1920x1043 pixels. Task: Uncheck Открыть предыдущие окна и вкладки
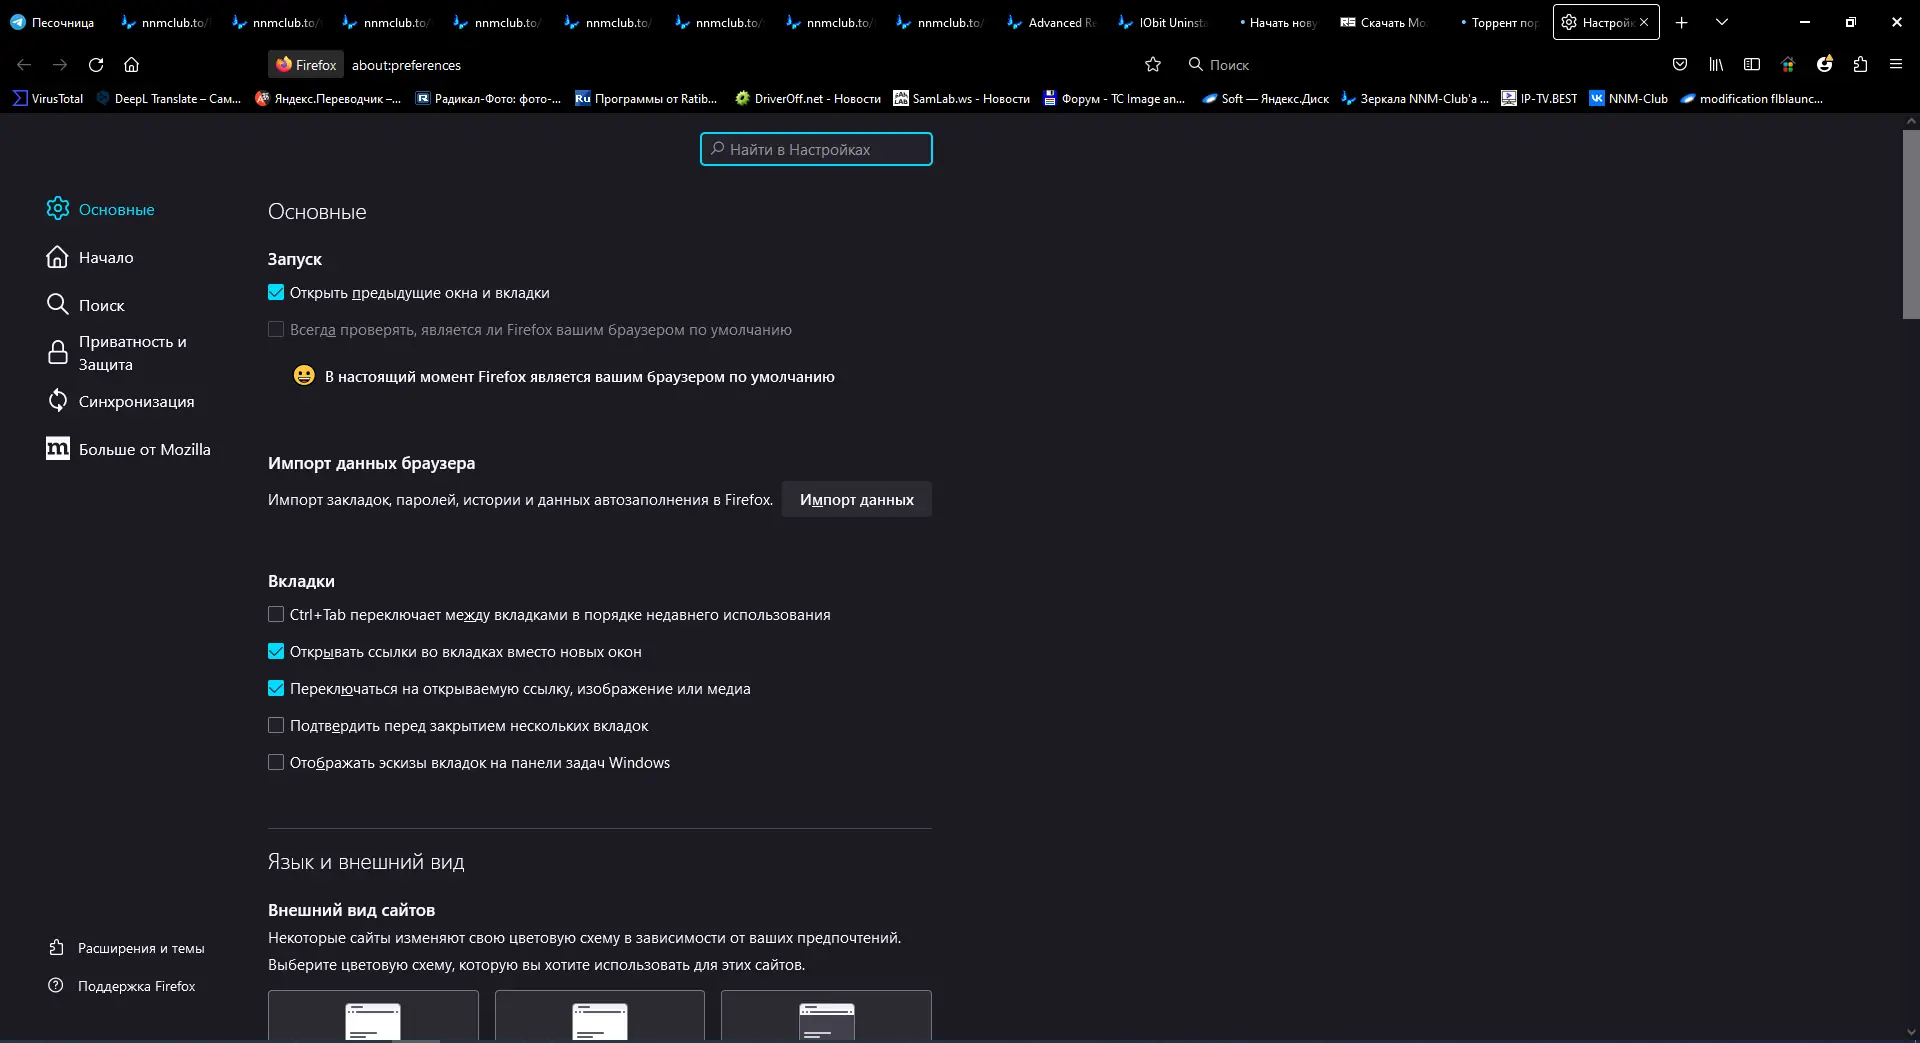tap(276, 293)
